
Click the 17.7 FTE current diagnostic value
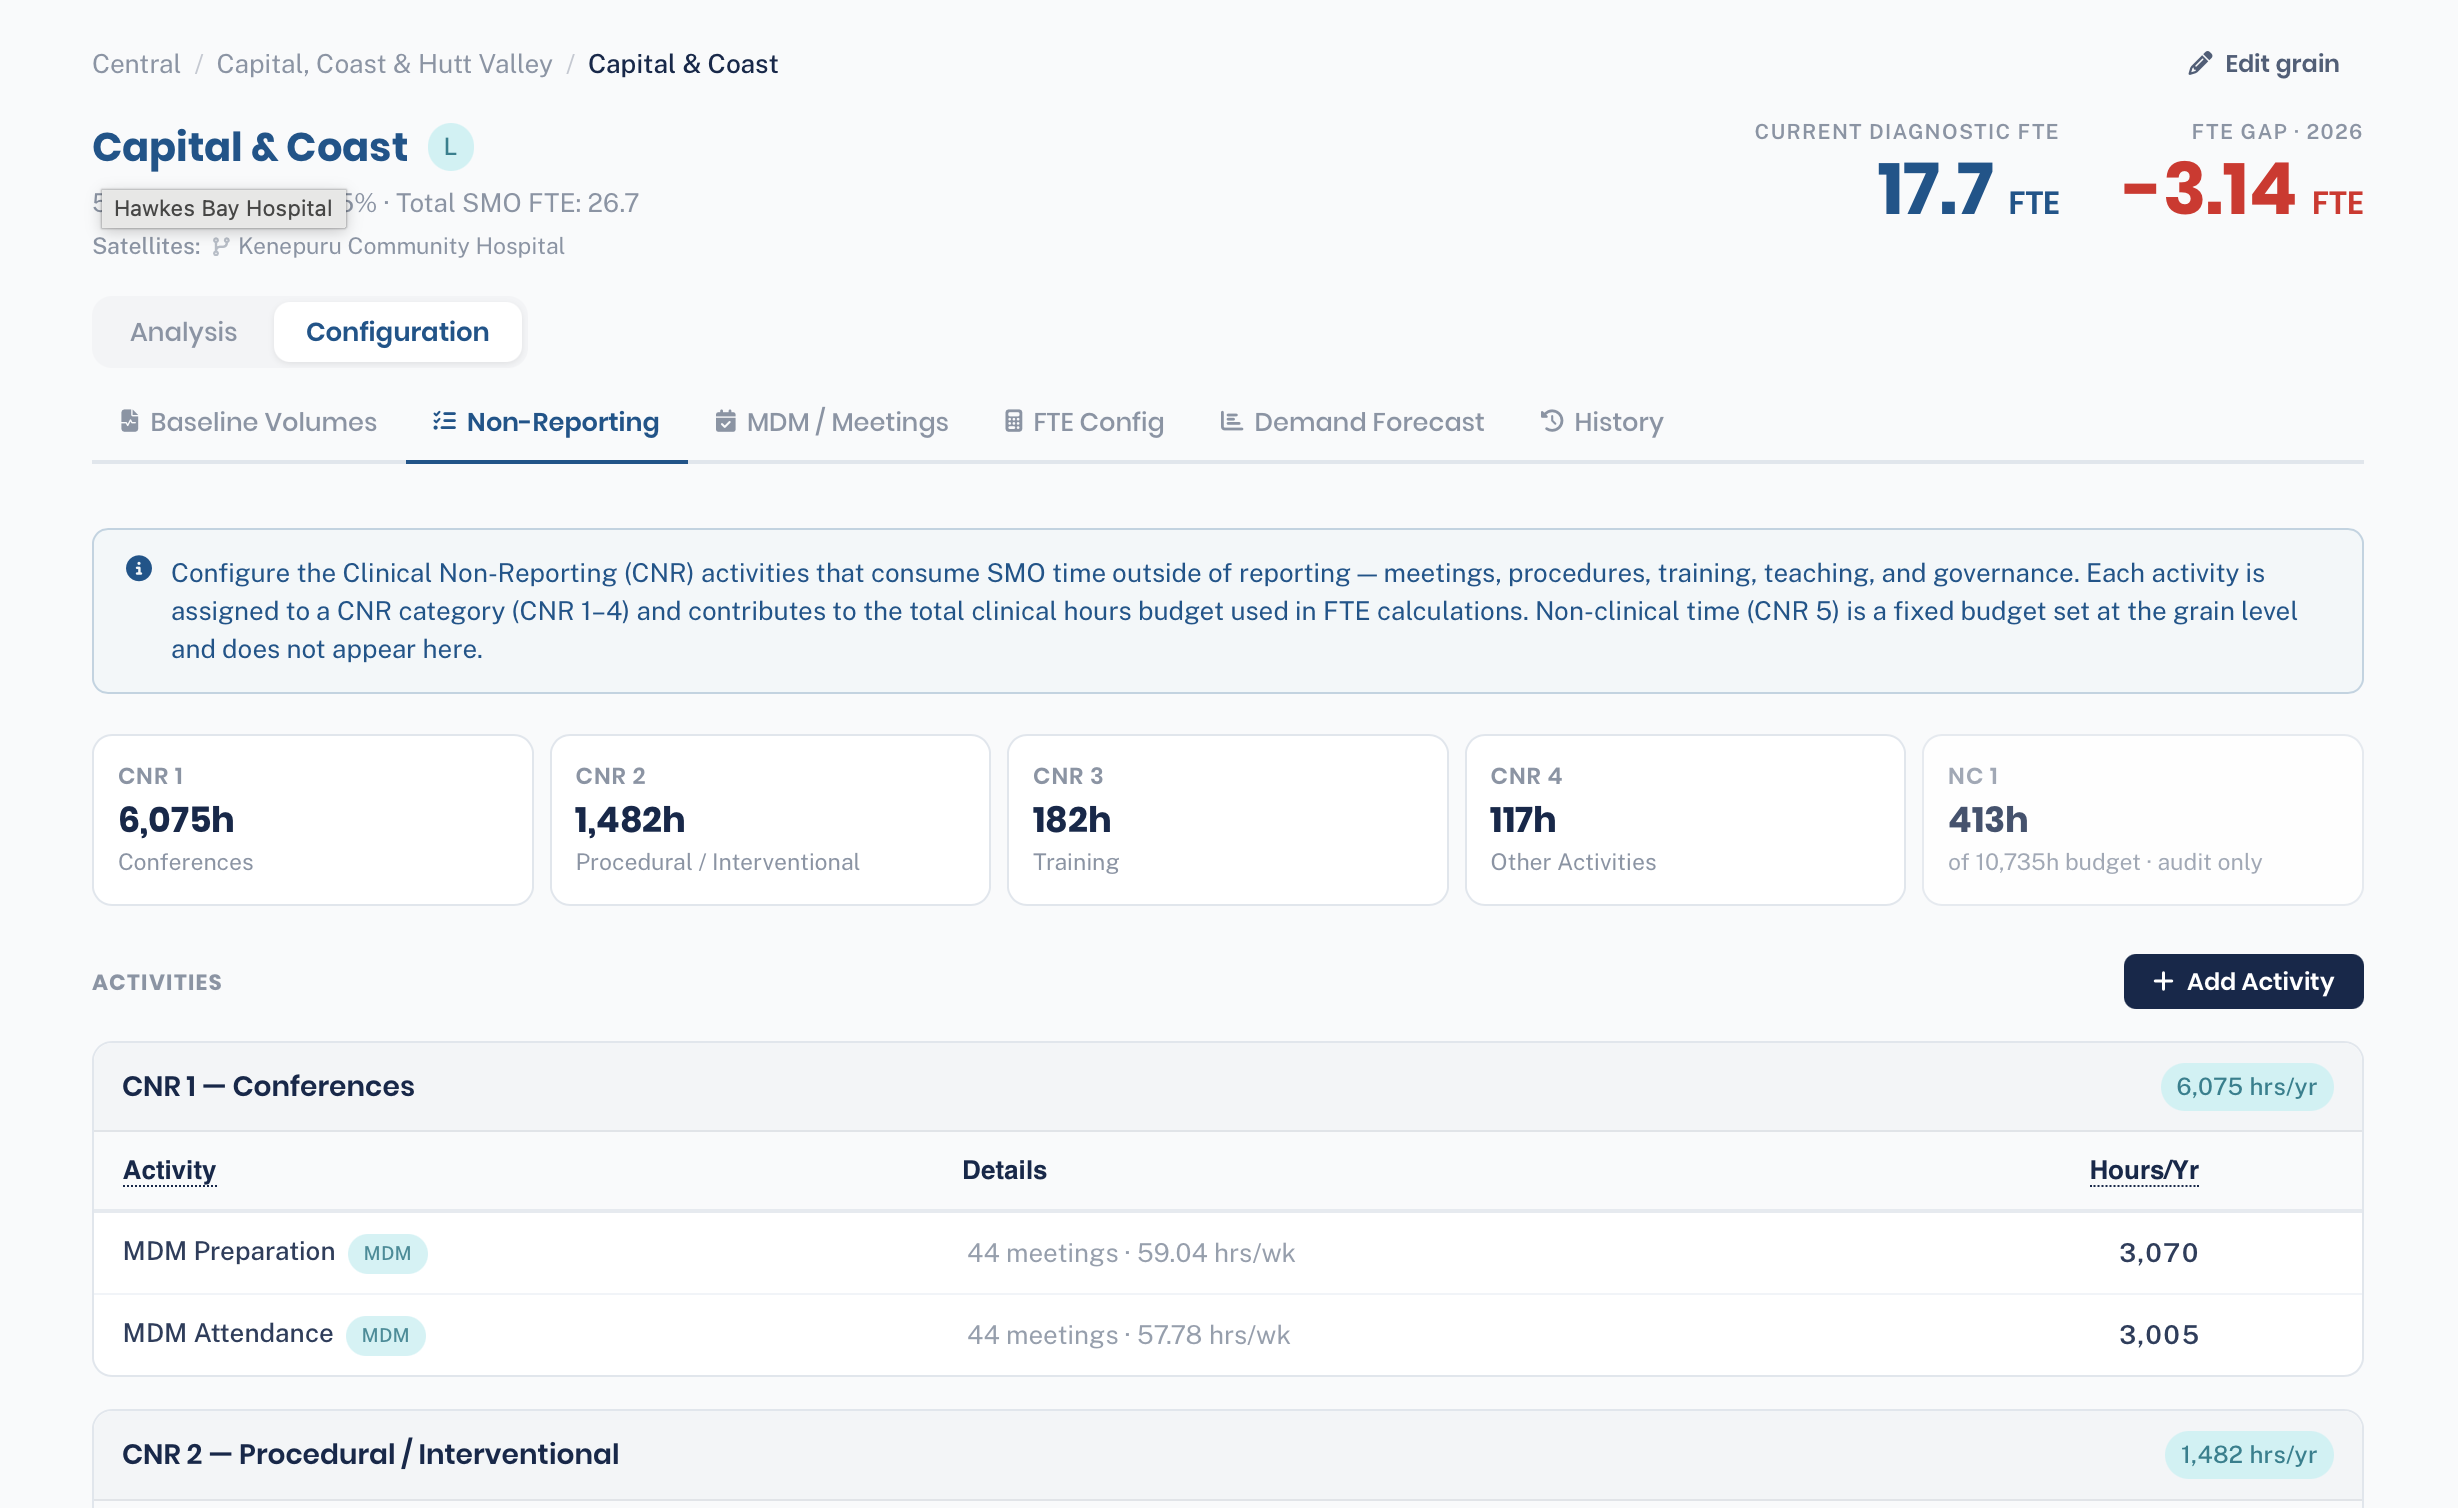coord(1968,190)
